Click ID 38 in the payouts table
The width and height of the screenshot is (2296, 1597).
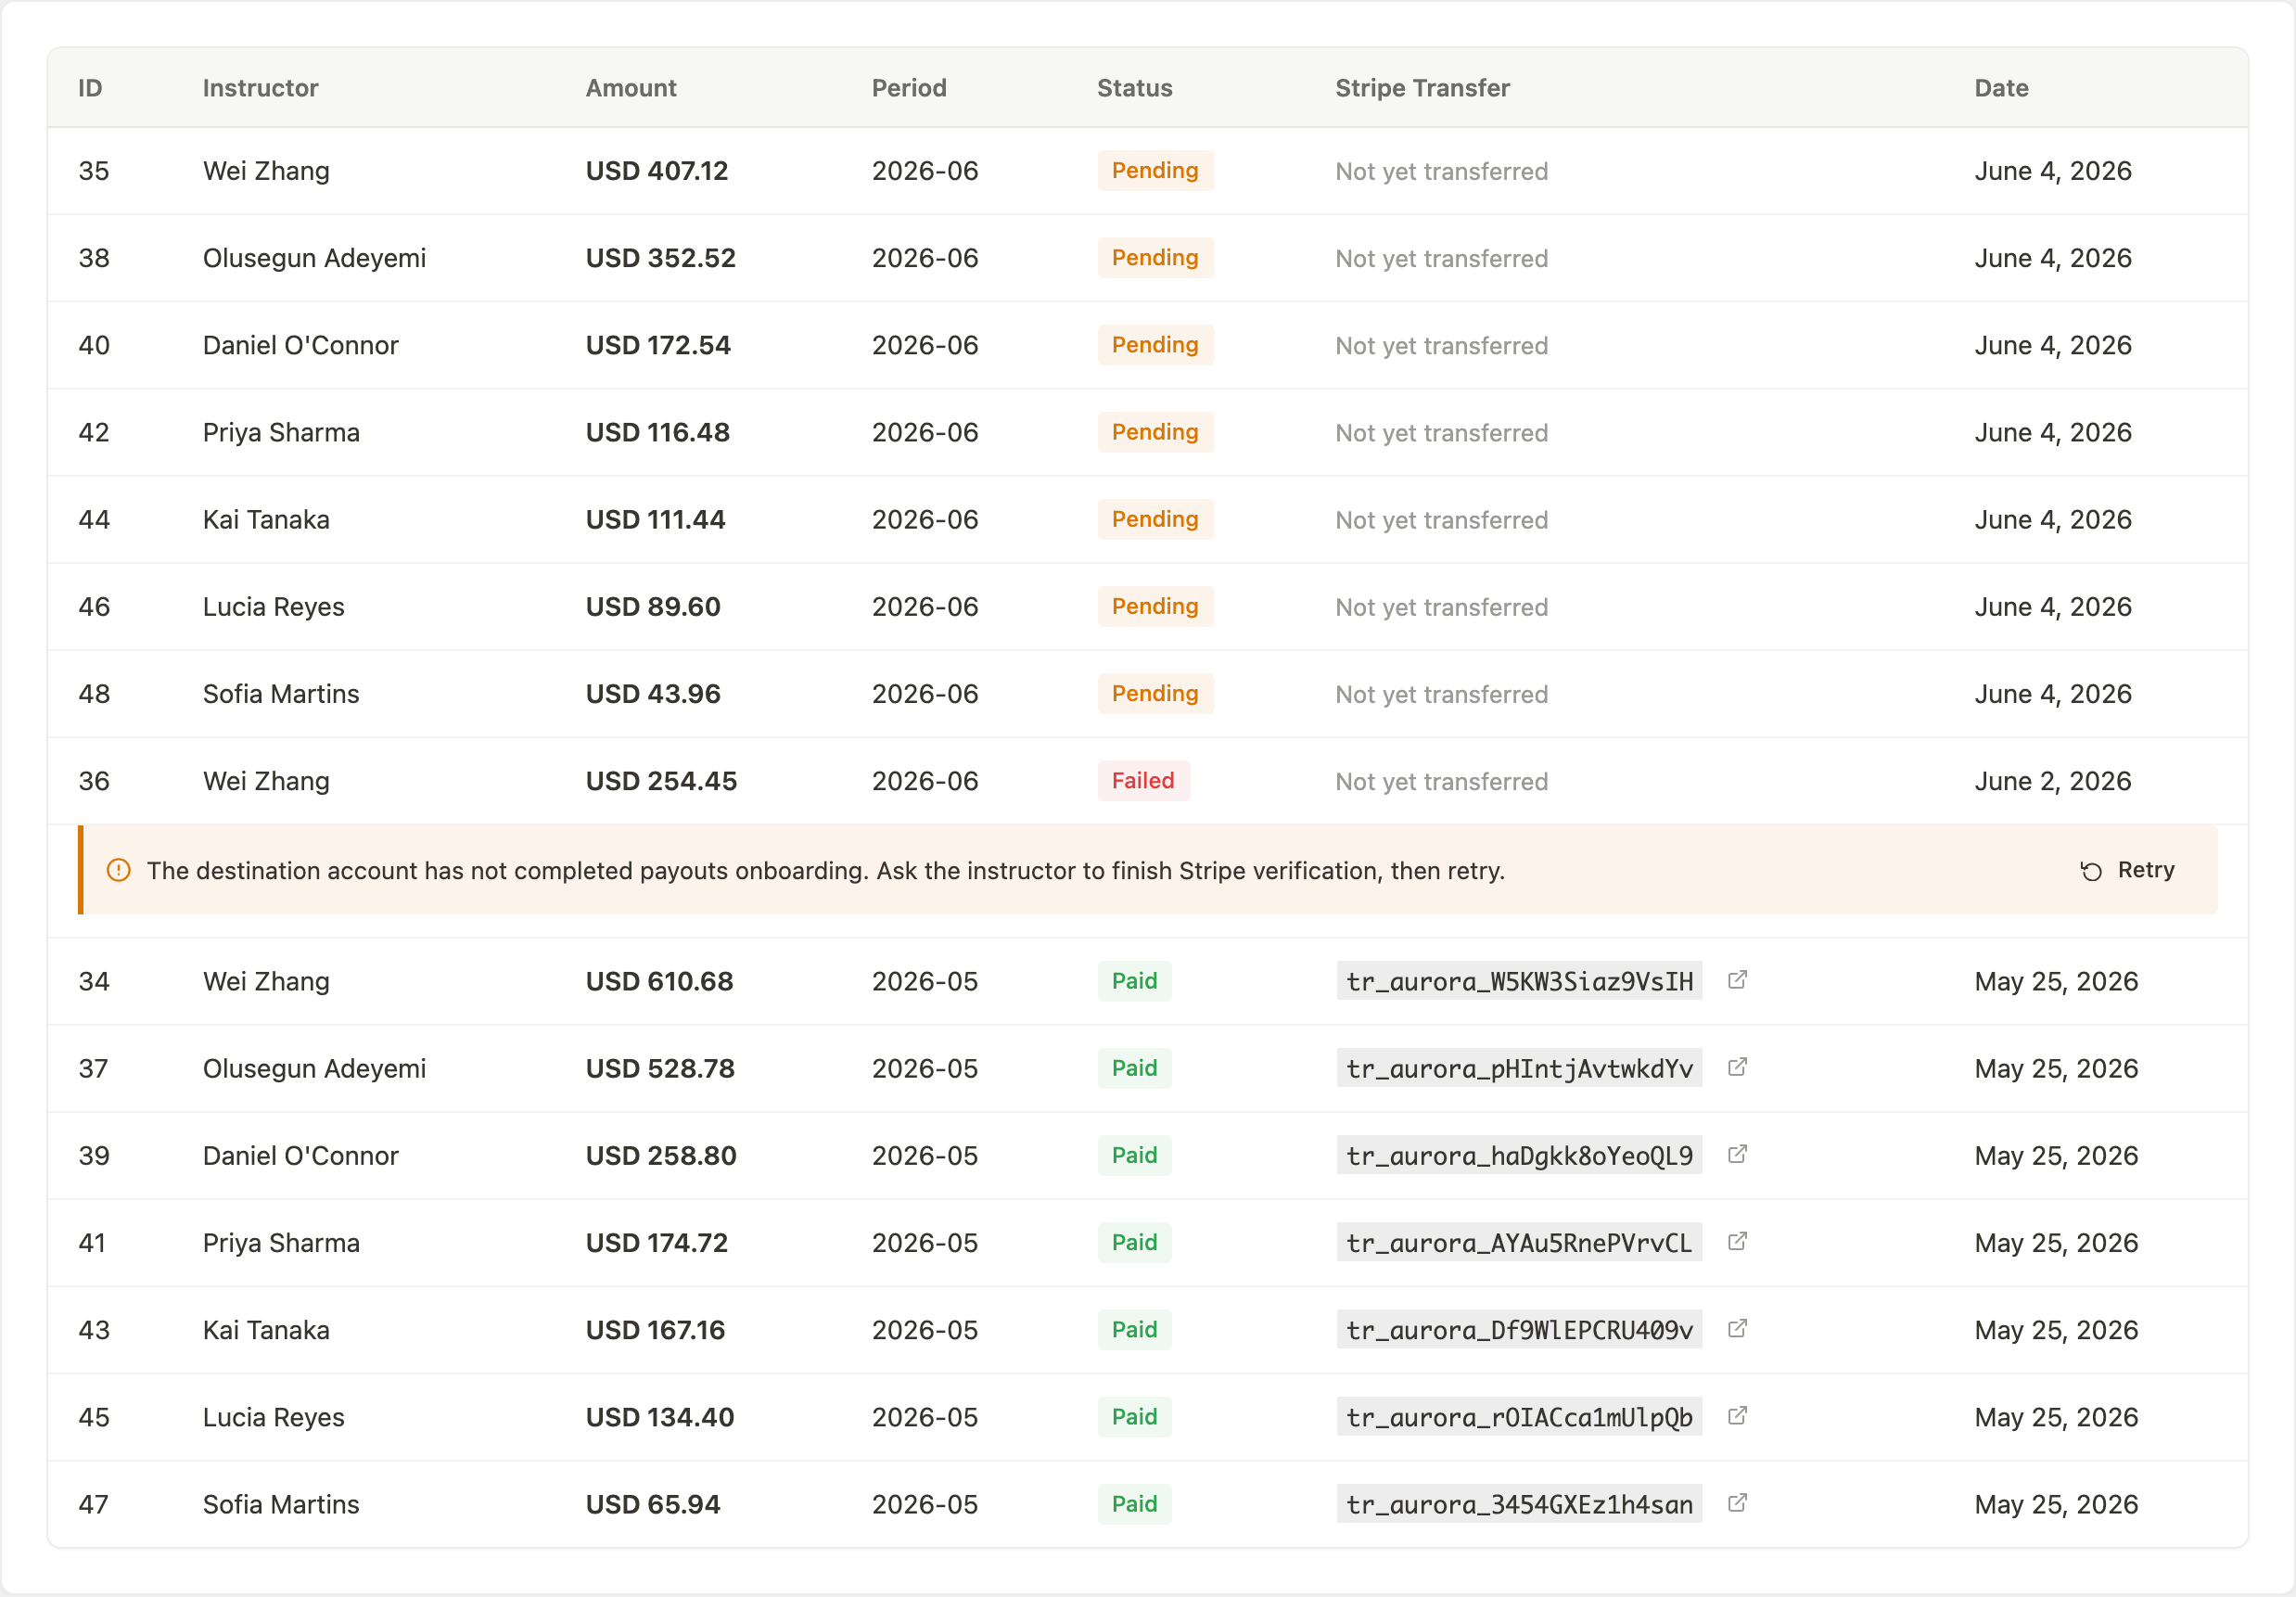pos(94,258)
